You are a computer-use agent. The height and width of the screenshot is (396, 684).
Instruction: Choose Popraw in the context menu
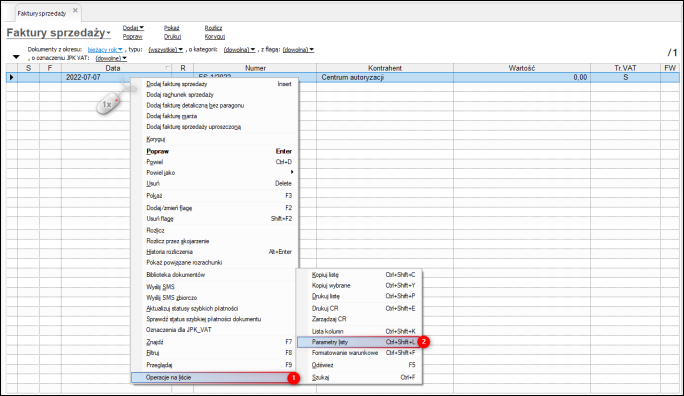[215, 151]
